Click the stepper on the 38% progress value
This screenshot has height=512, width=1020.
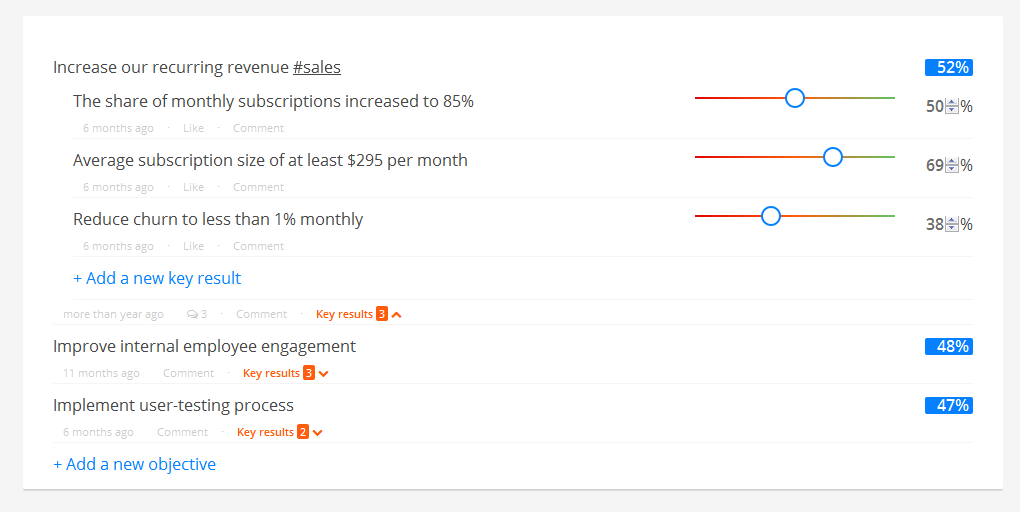pyautogui.click(x=952, y=224)
